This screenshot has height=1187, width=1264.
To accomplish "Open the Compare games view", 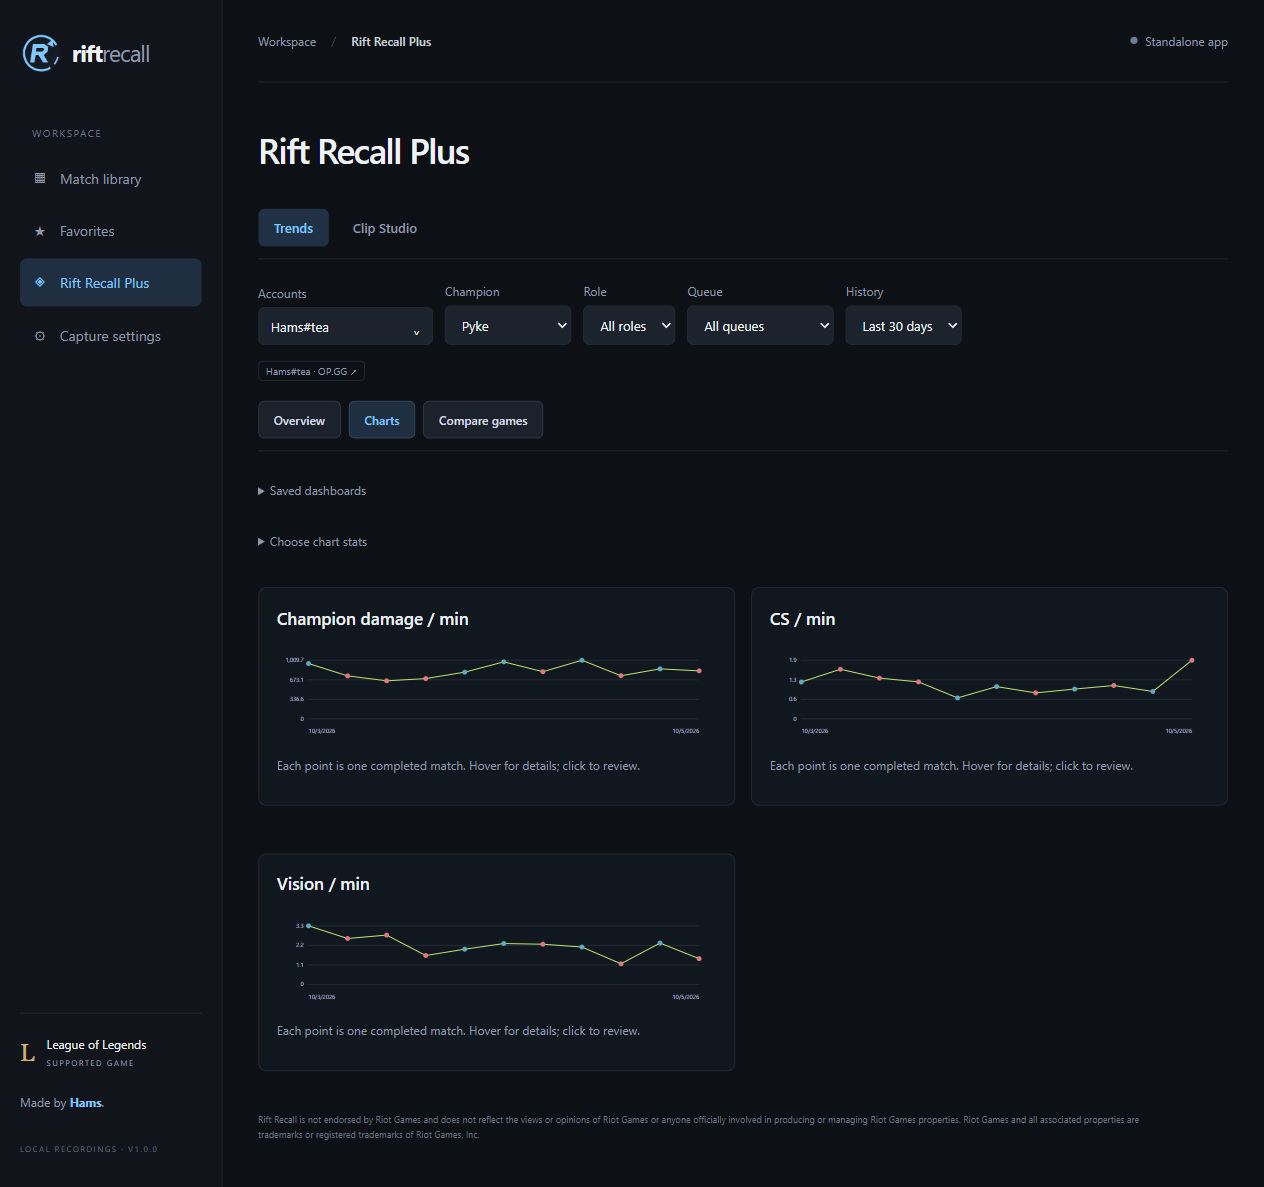I will pyautogui.click(x=483, y=420).
